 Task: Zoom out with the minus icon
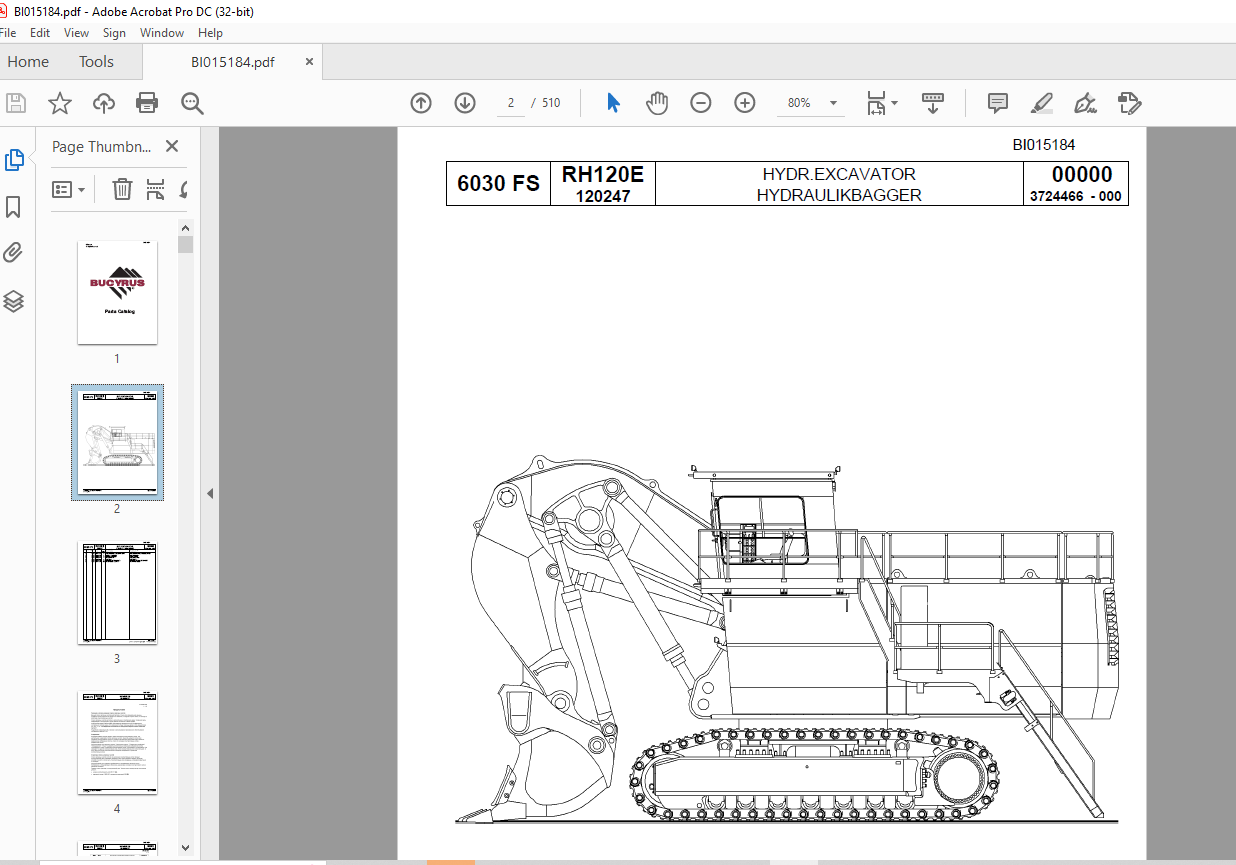pos(701,103)
